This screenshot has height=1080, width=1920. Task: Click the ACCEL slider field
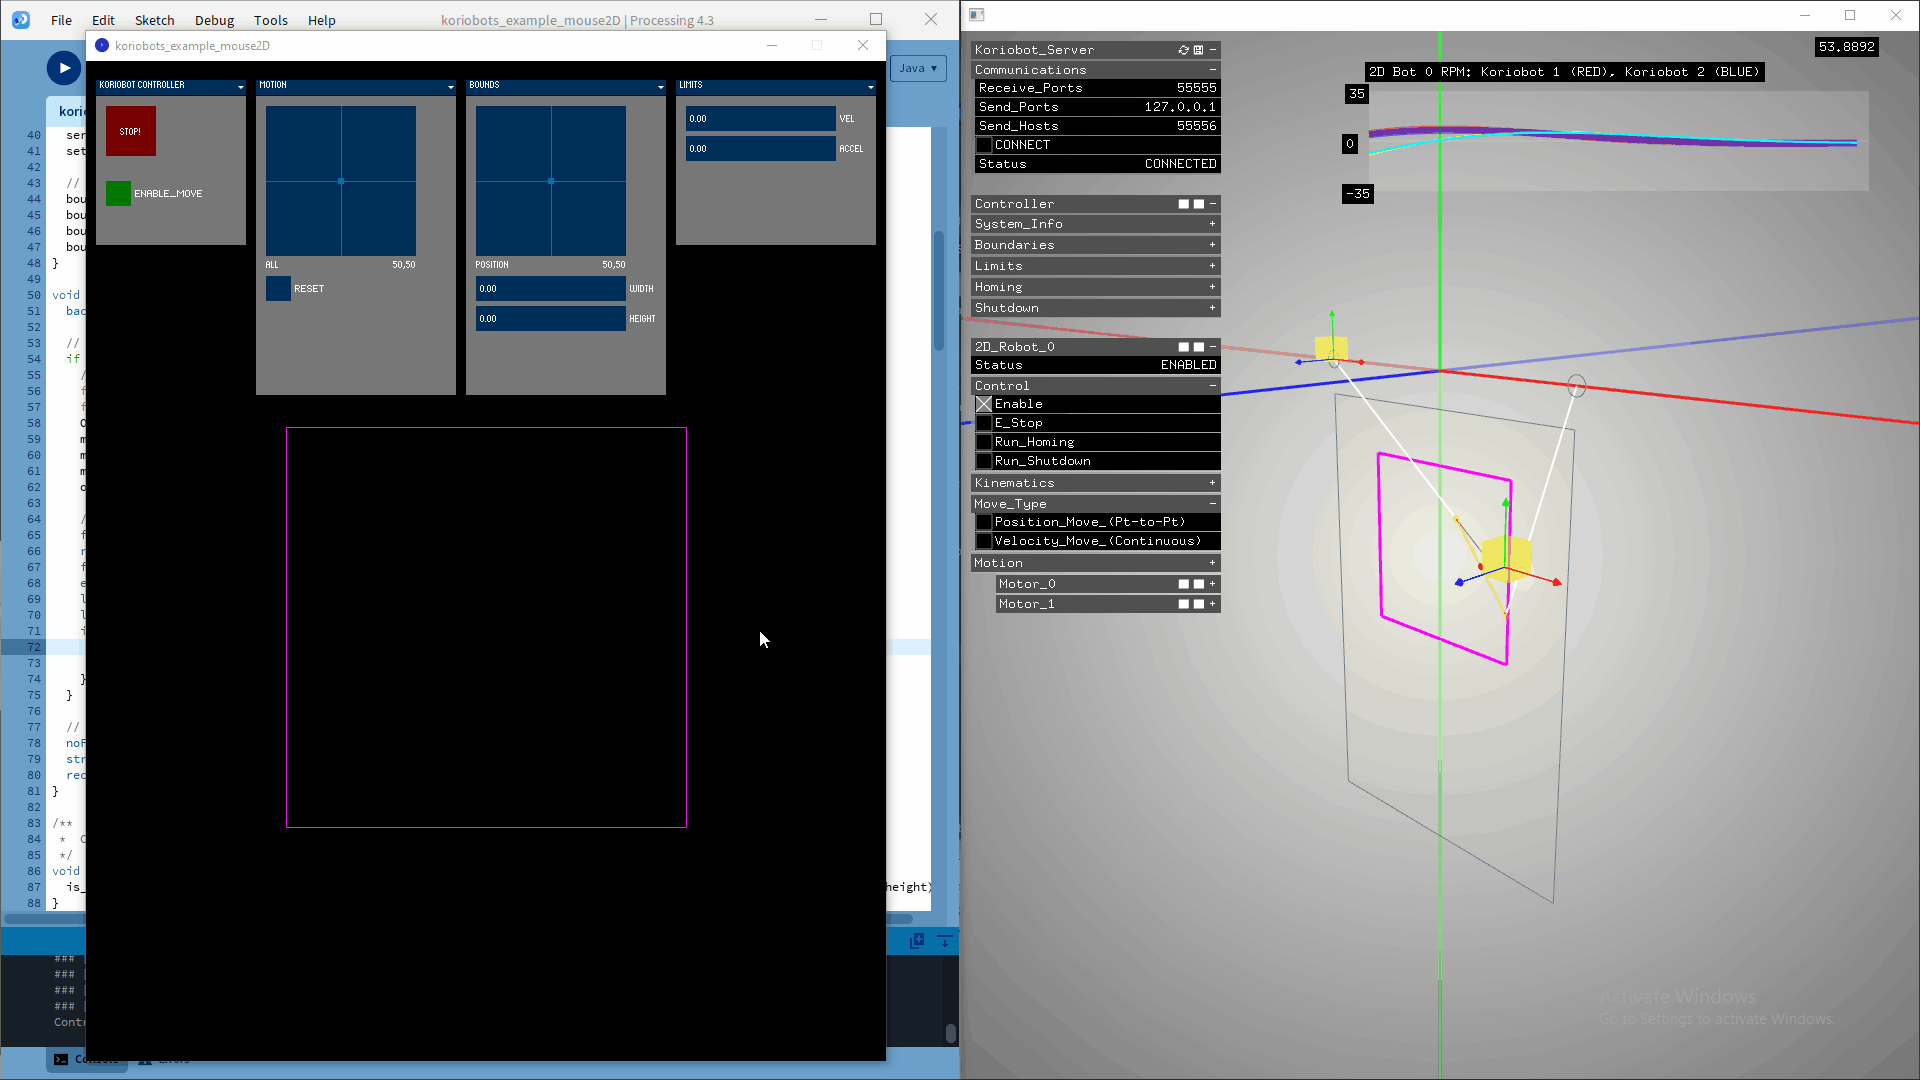point(760,149)
